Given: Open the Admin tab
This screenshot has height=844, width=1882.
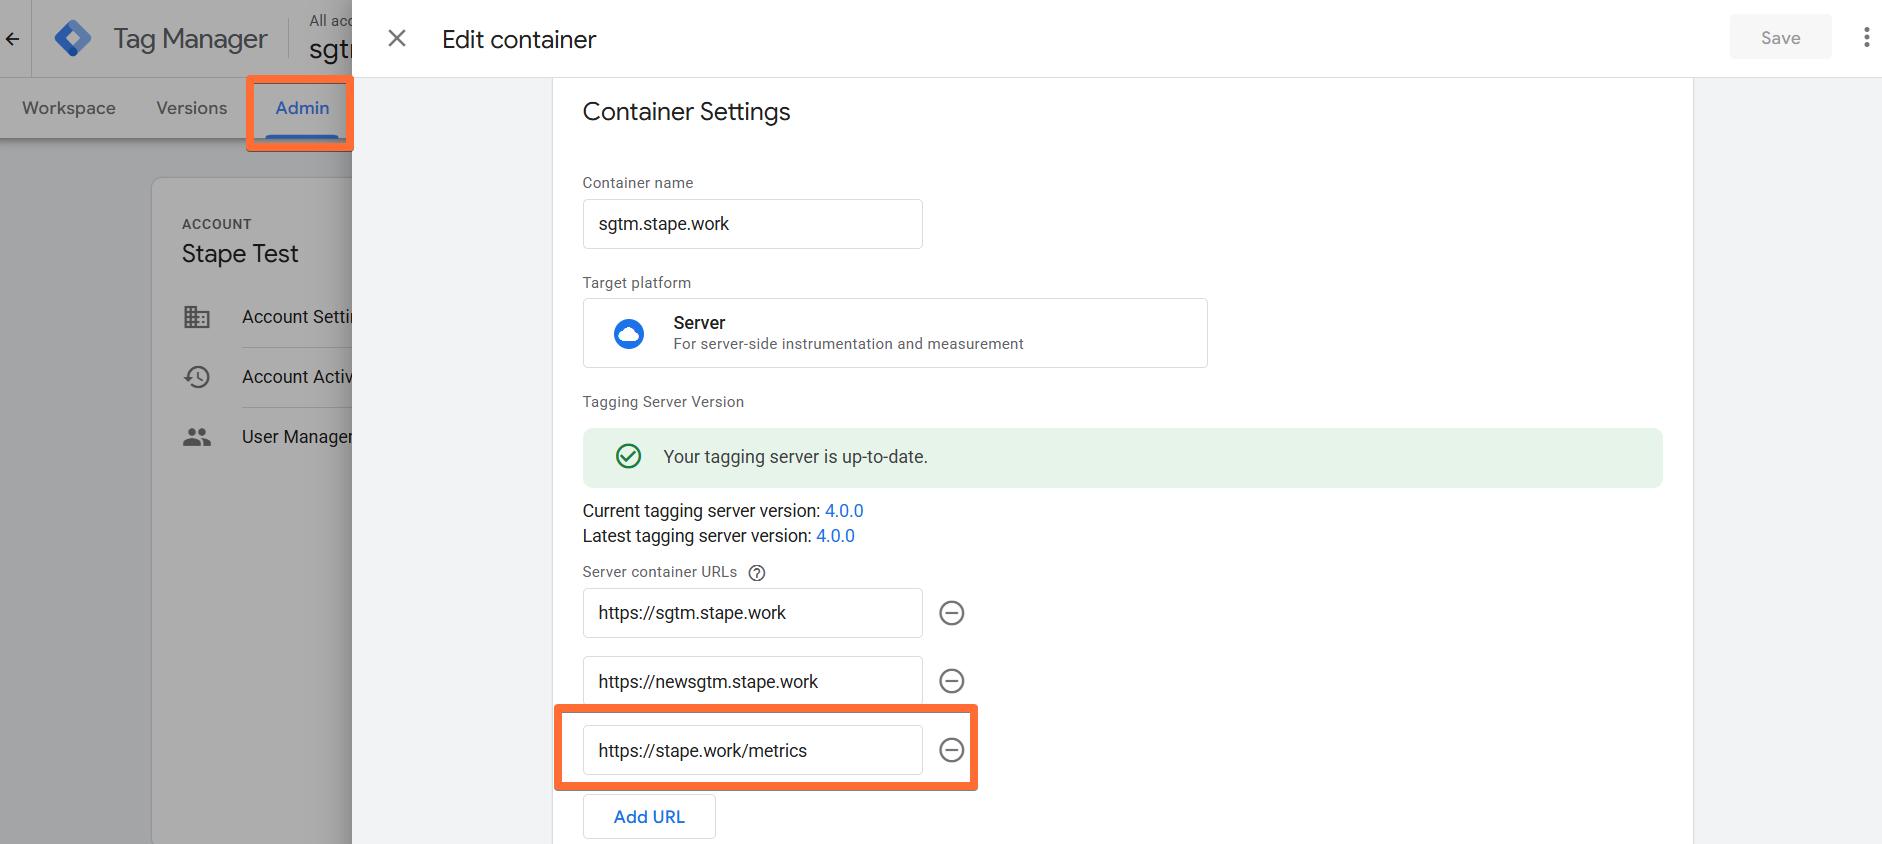Looking at the screenshot, I should [302, 108].
